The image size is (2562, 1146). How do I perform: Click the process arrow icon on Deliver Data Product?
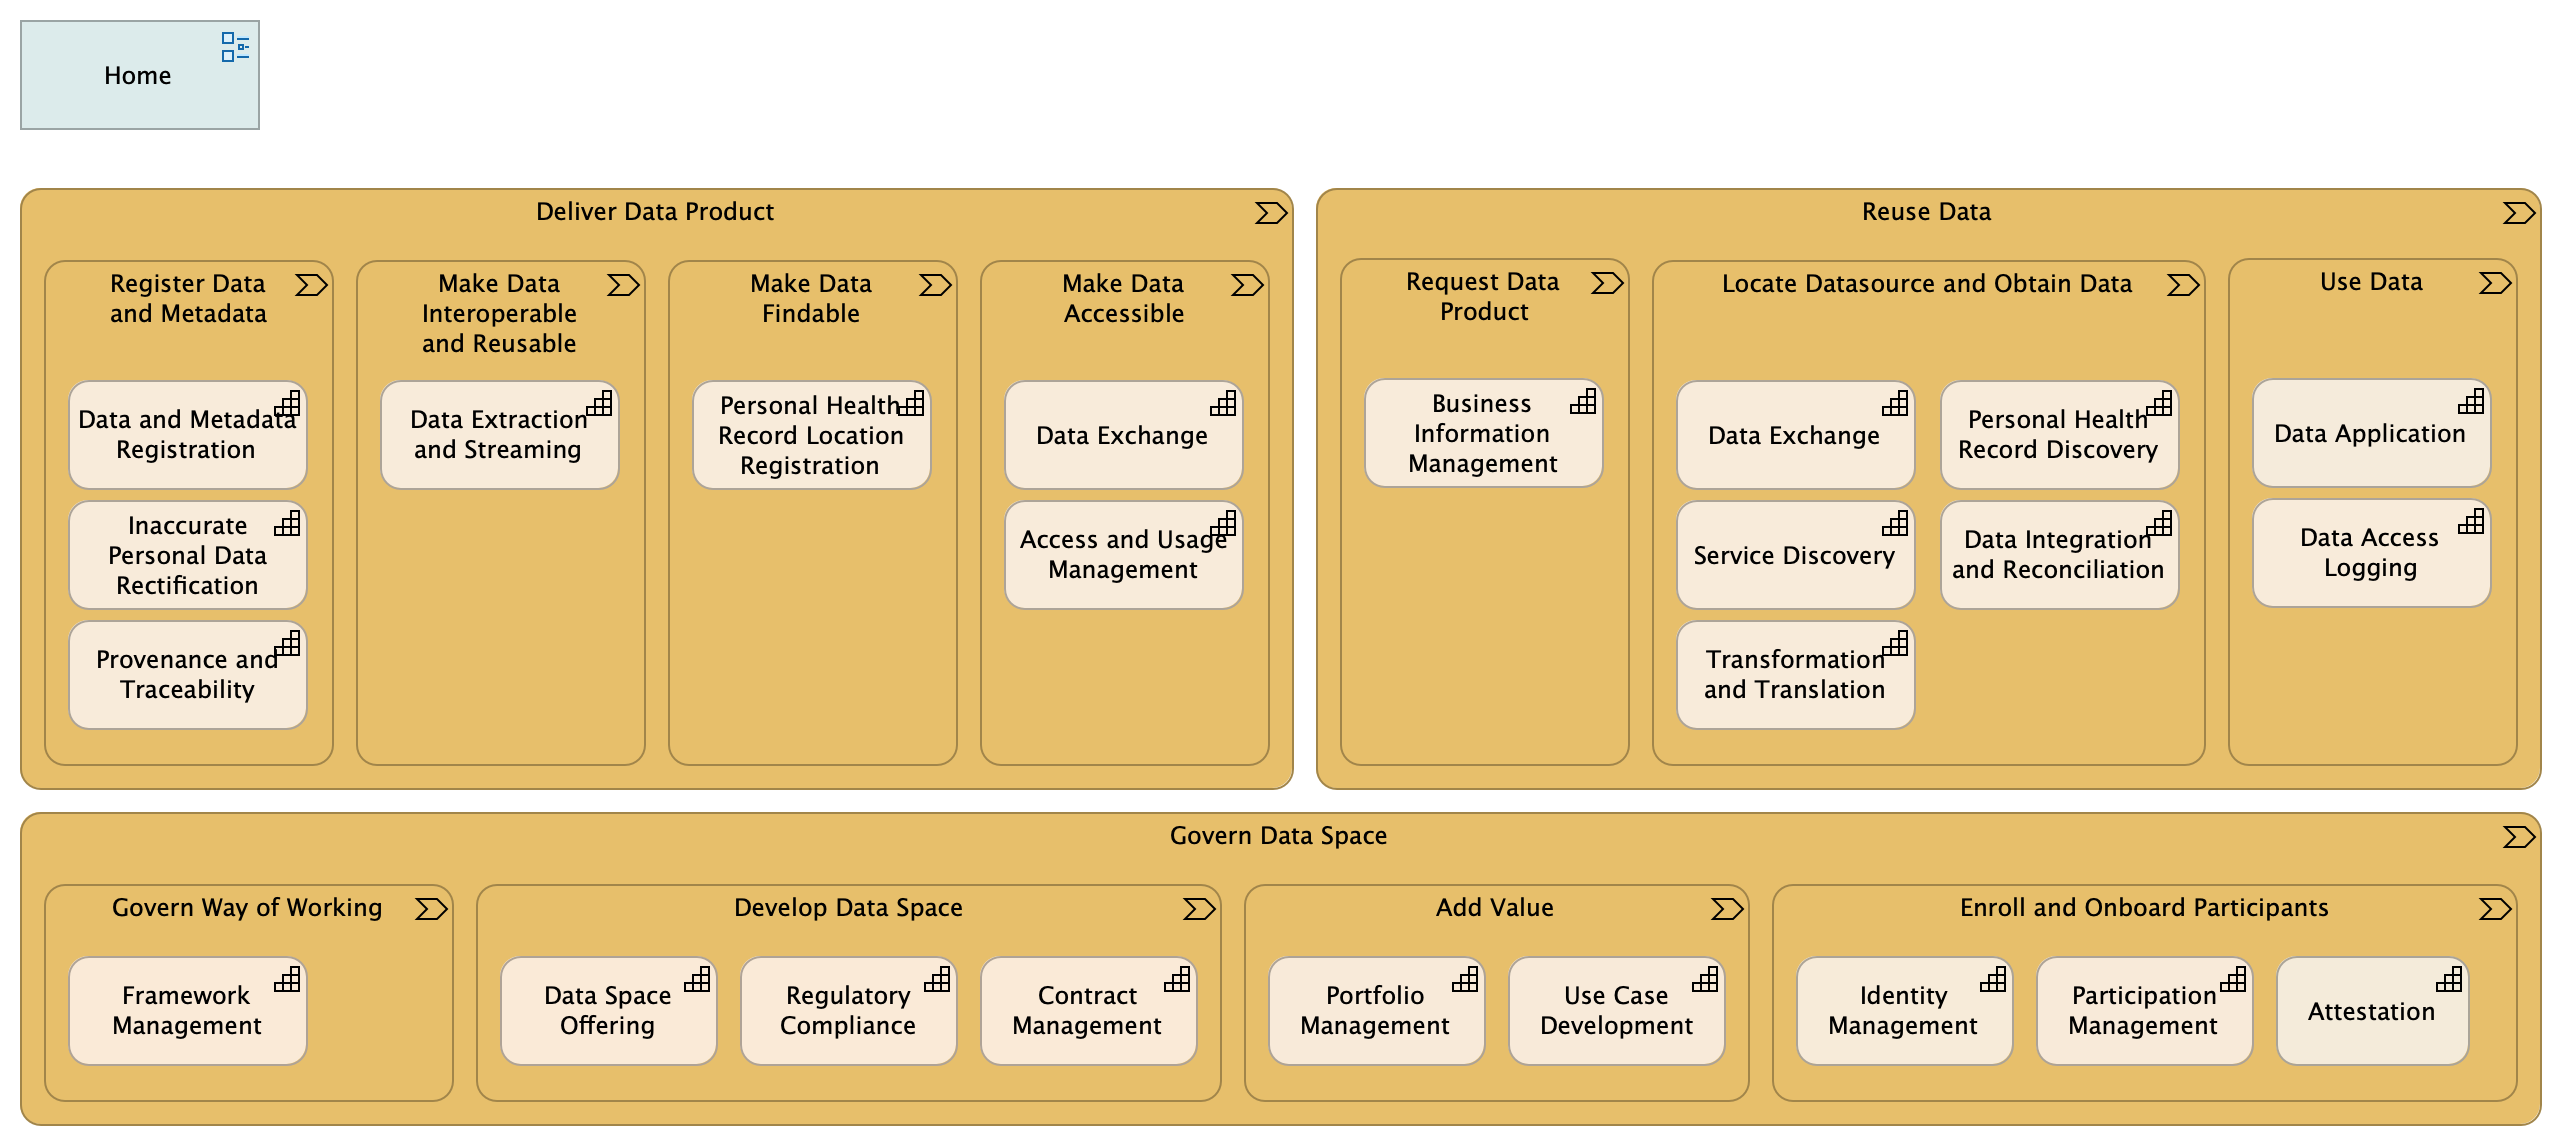(1270, 213)
